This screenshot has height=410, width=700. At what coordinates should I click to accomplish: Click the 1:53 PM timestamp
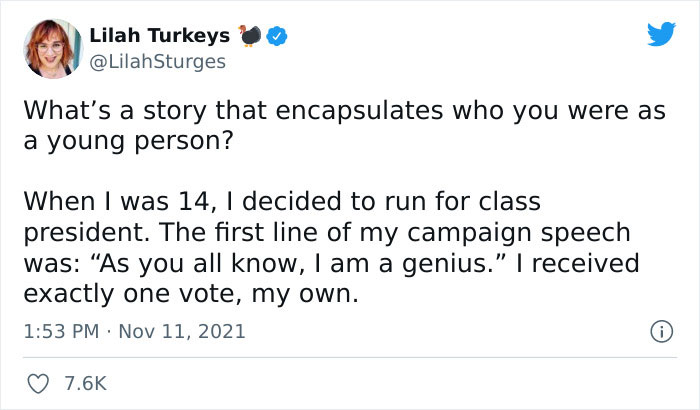[x=57, y=330]
